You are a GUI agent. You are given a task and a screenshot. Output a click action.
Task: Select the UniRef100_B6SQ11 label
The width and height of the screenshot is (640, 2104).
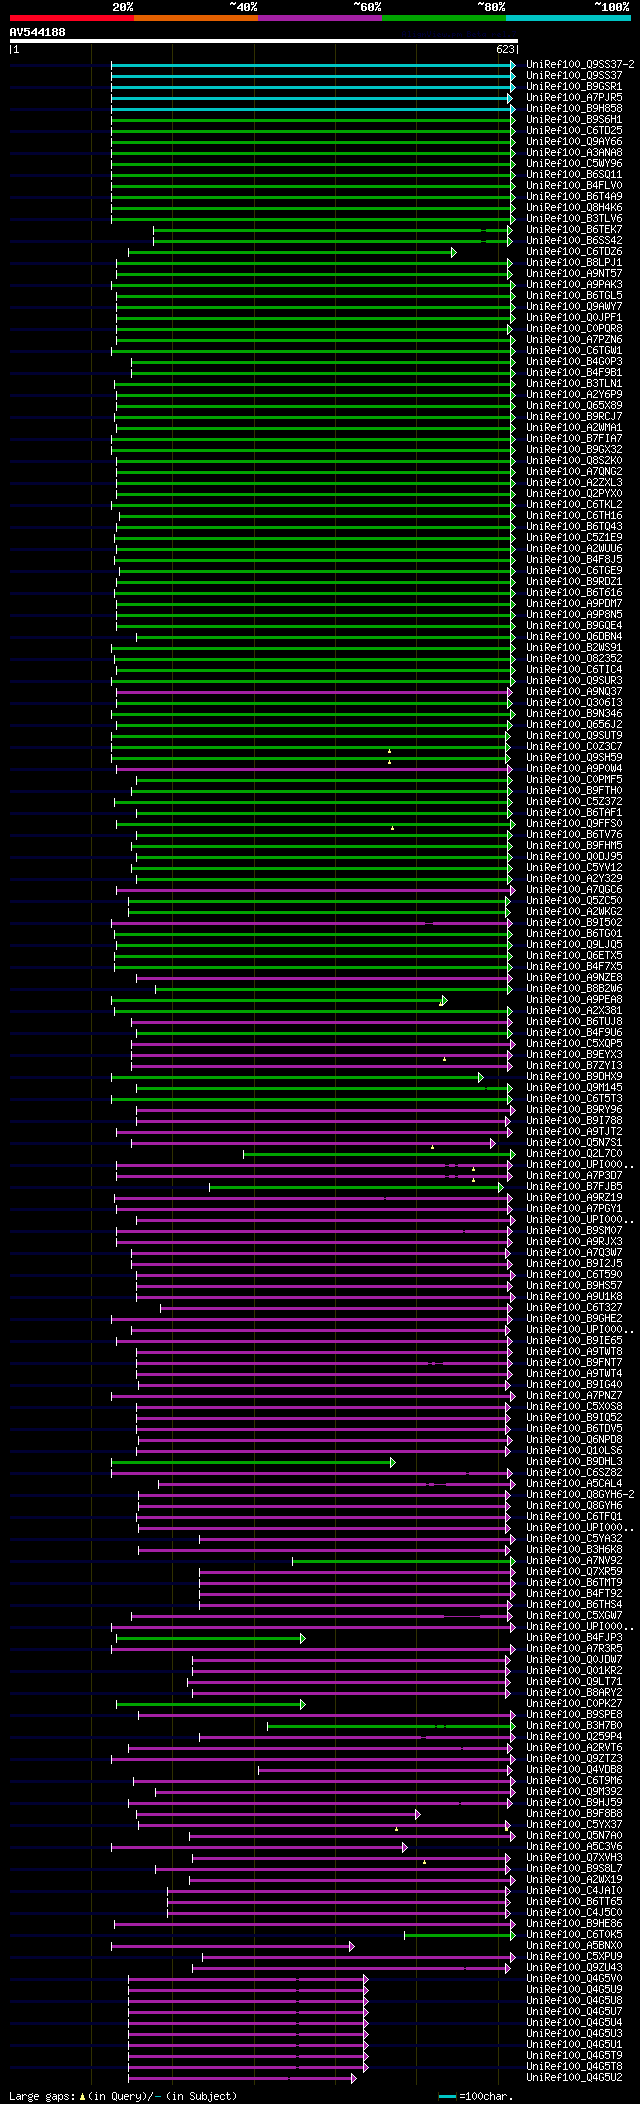tap(574, 174)
